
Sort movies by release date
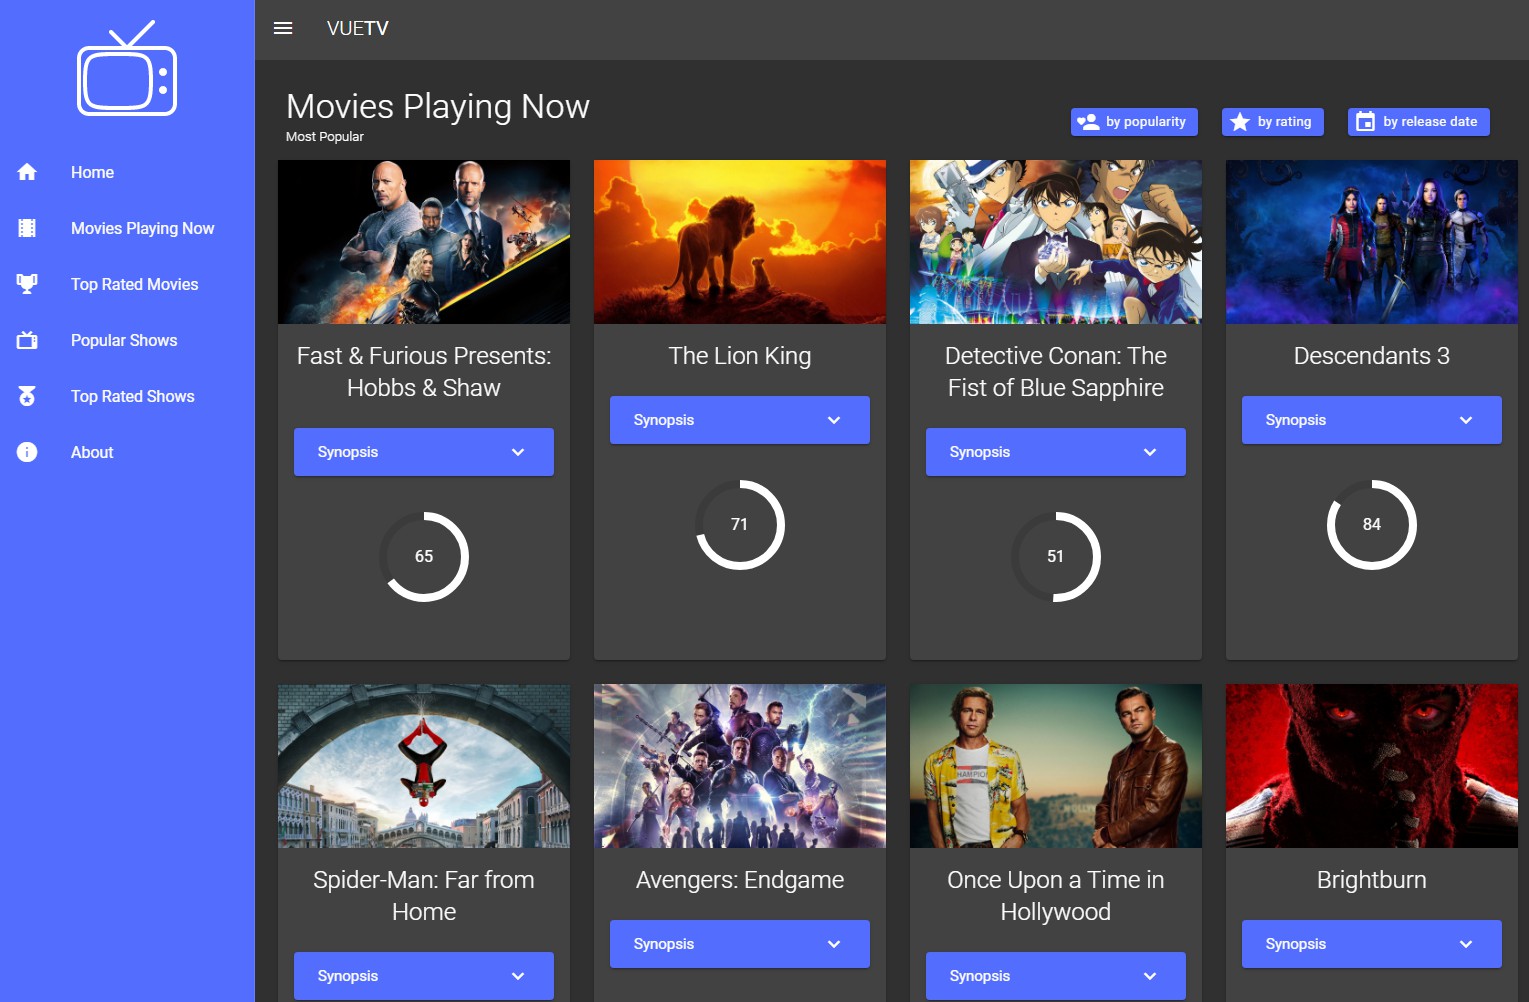[x=1418, y=122]
